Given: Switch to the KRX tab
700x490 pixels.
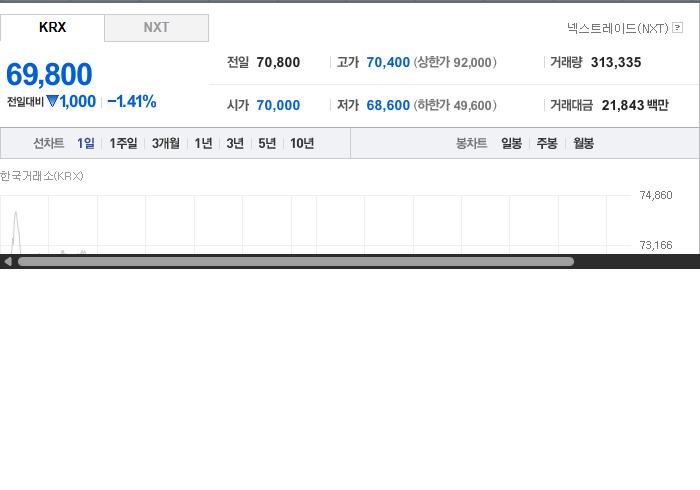Looking at the screenshot, I should (52, 28).
